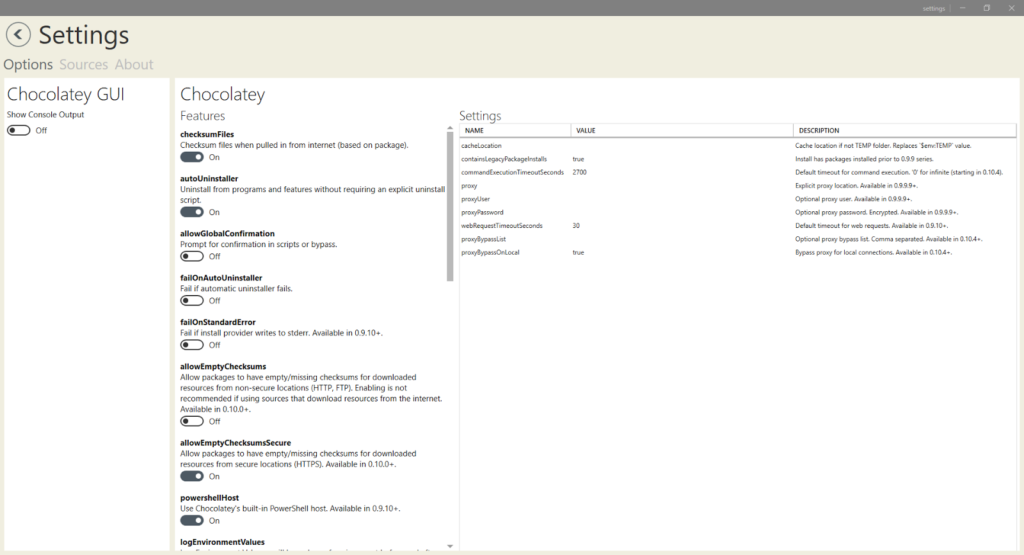The width and height of the screenshot is (1024, 555).
Task: Click the value 30 for webRequestTimeoutSeconds
Action: [x=576, y=226]
